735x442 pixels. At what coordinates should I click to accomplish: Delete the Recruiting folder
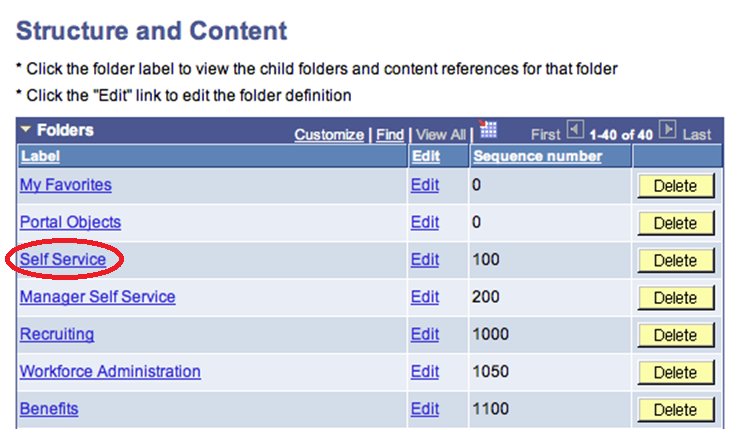pos(675,335)
